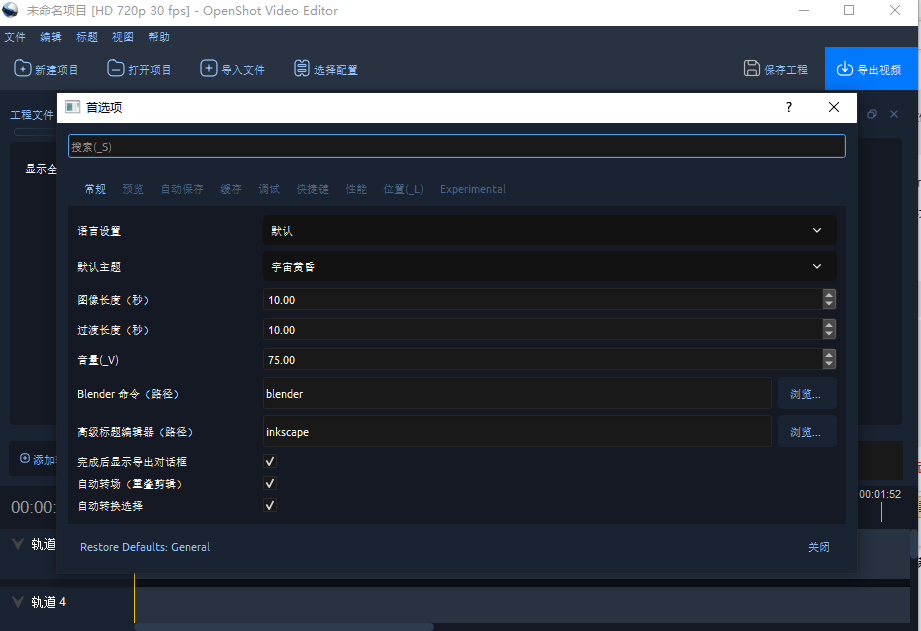The height and width of the screenshot is (631, 921).
Task: Collapse the 轨道4 track
Action: 17,601
